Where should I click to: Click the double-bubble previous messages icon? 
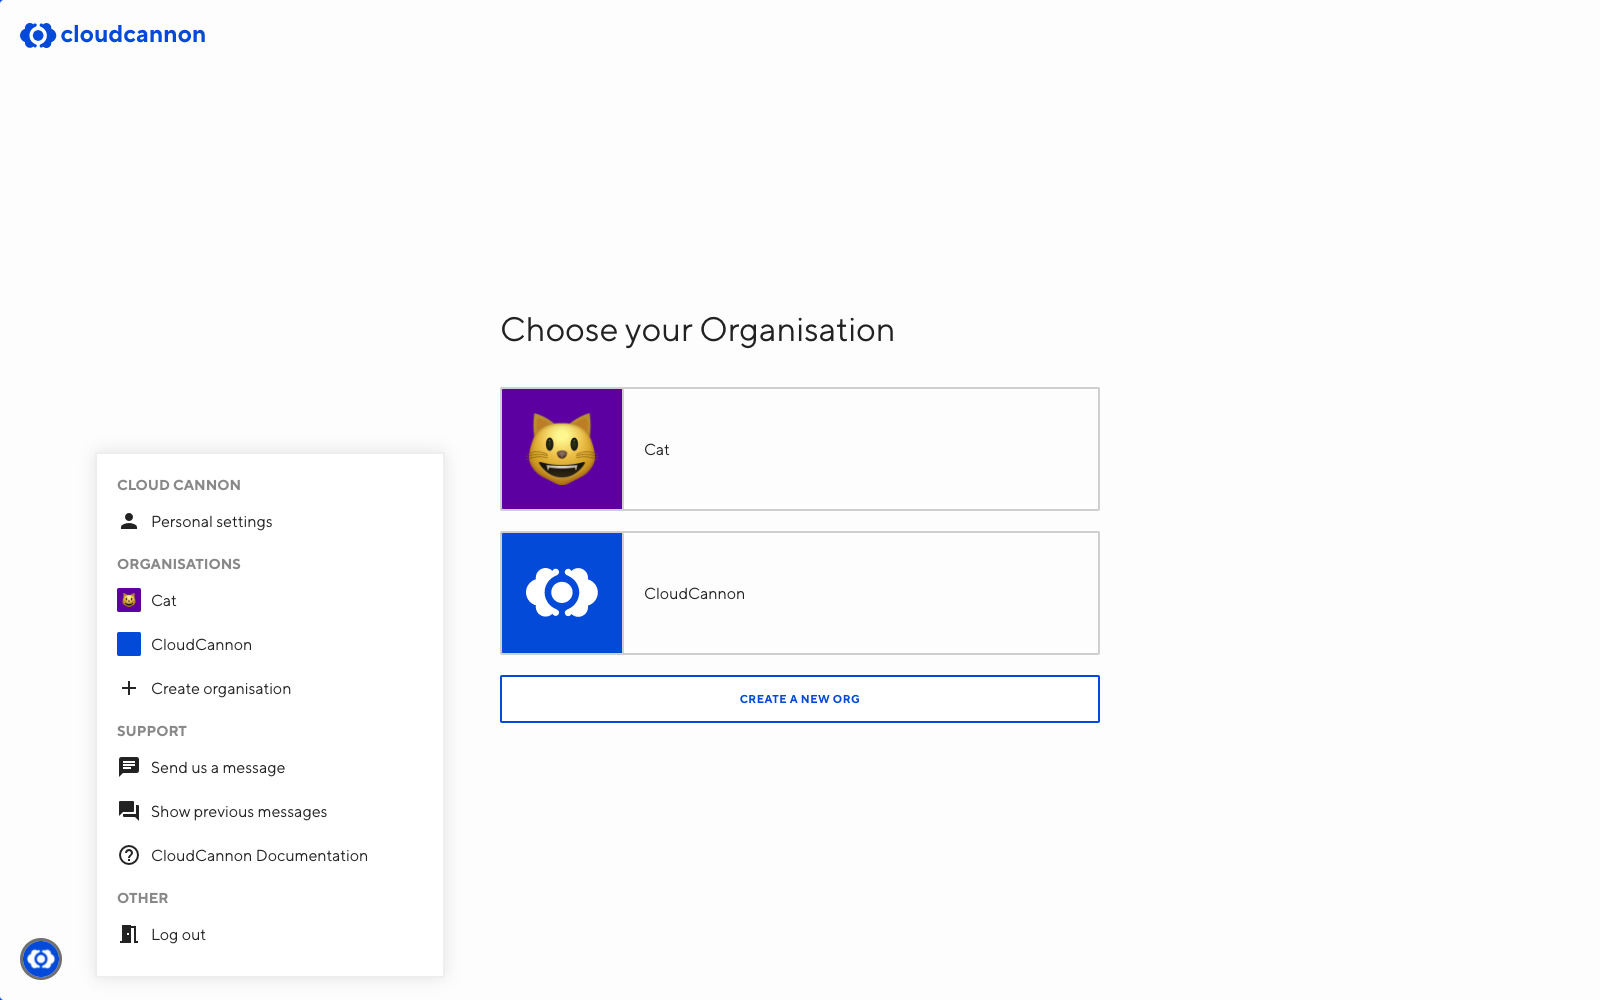click(x=129, y=811)
